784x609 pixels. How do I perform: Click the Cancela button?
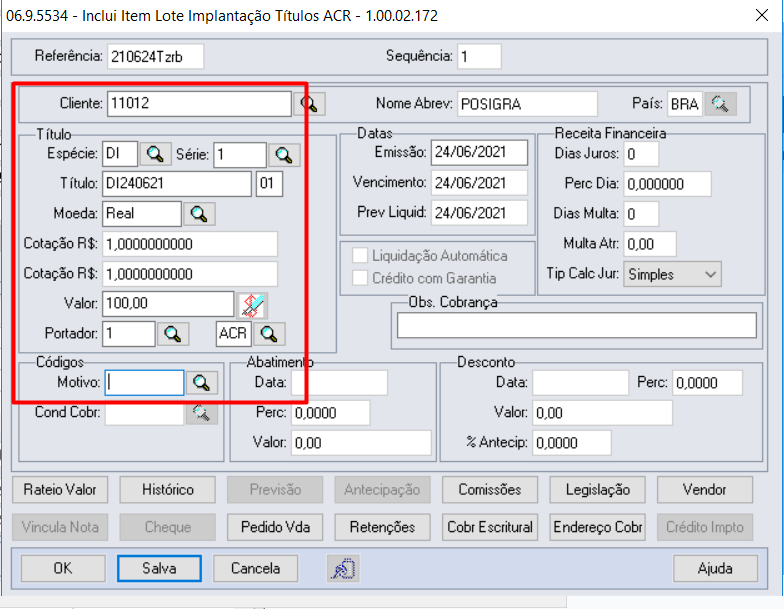256,568
